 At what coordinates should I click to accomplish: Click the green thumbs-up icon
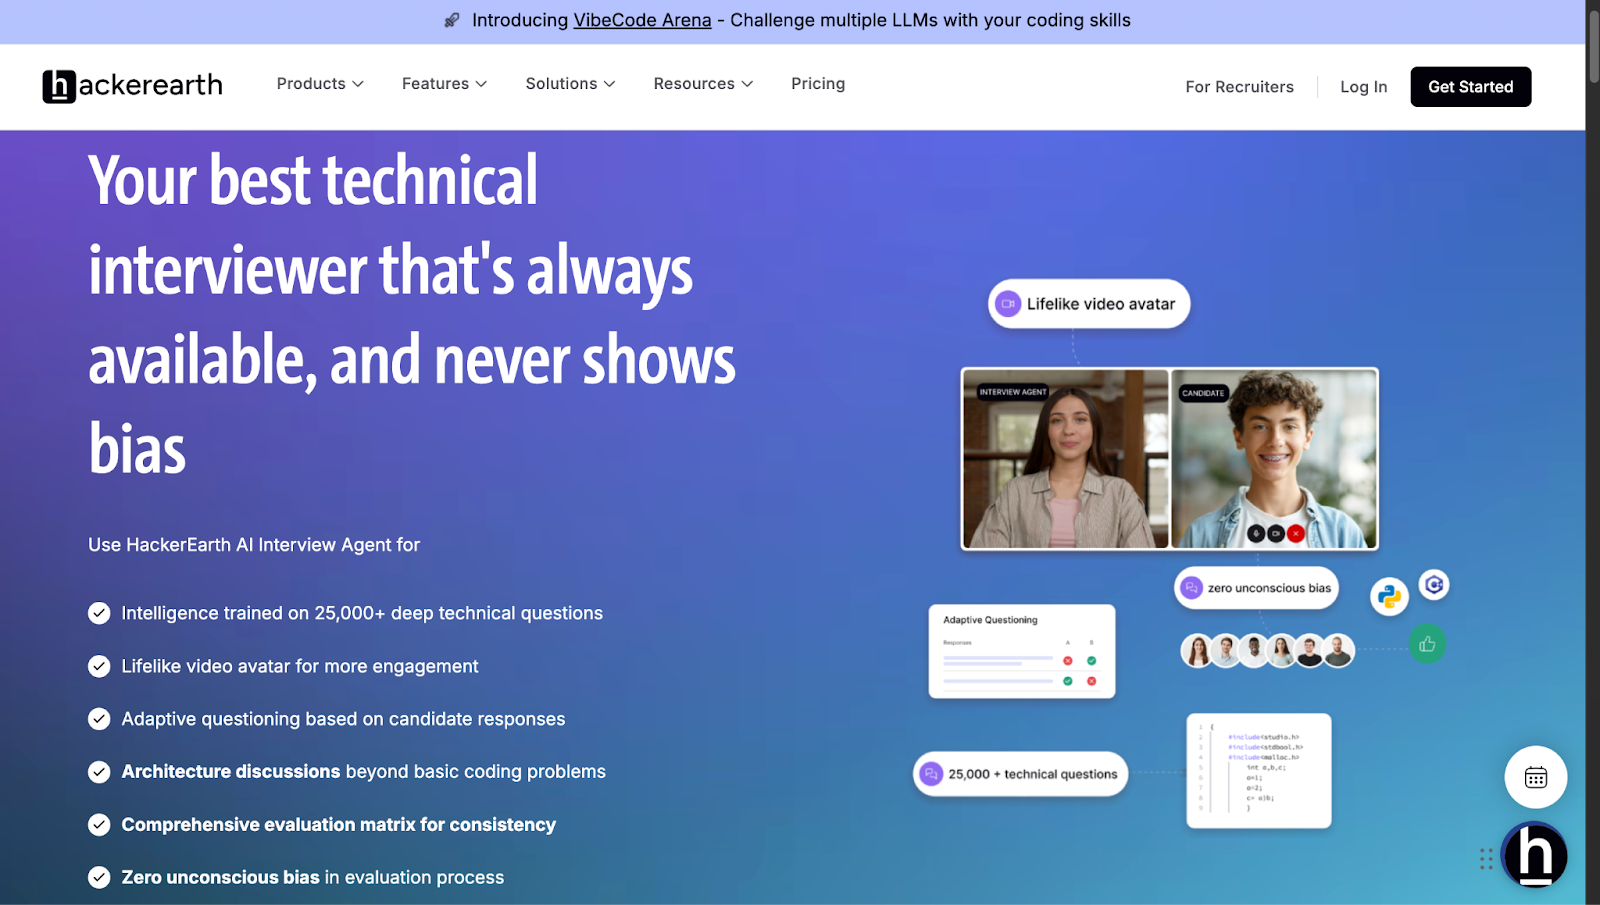click(1427, 644)
